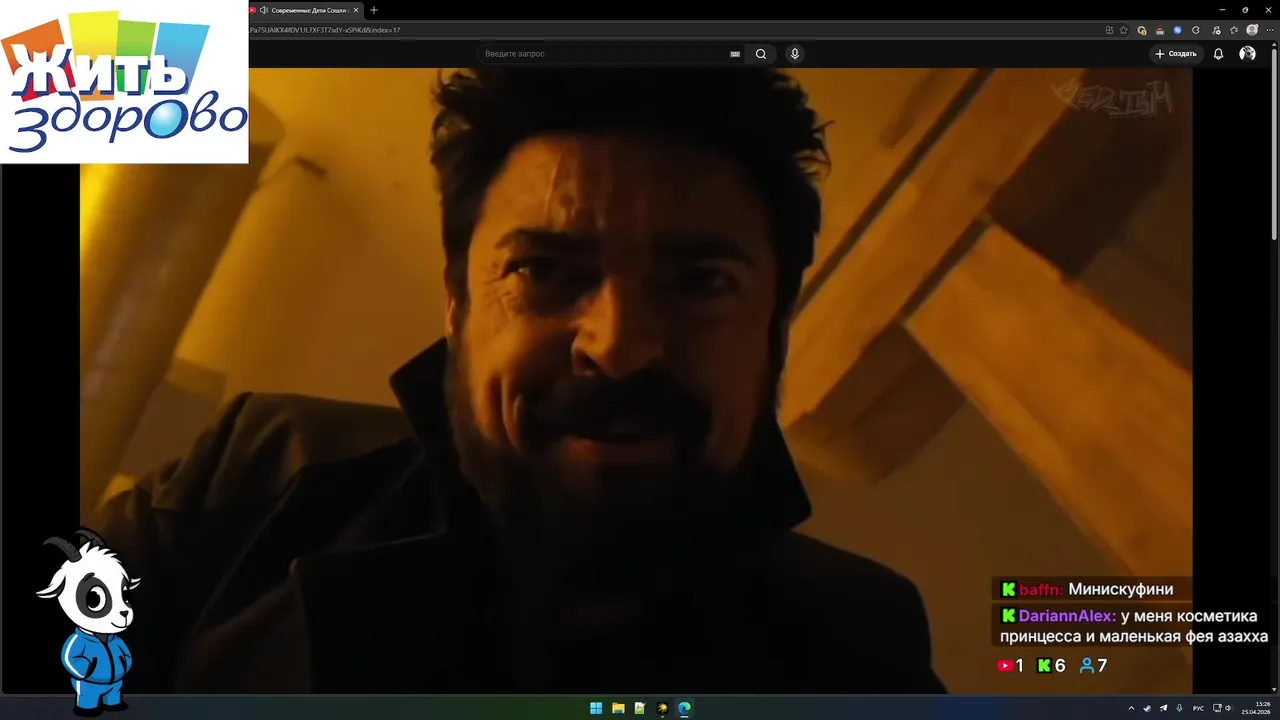1280x720 pixels.
Task: Click the "Создать" create button
Action: (x=1176, y=54)
